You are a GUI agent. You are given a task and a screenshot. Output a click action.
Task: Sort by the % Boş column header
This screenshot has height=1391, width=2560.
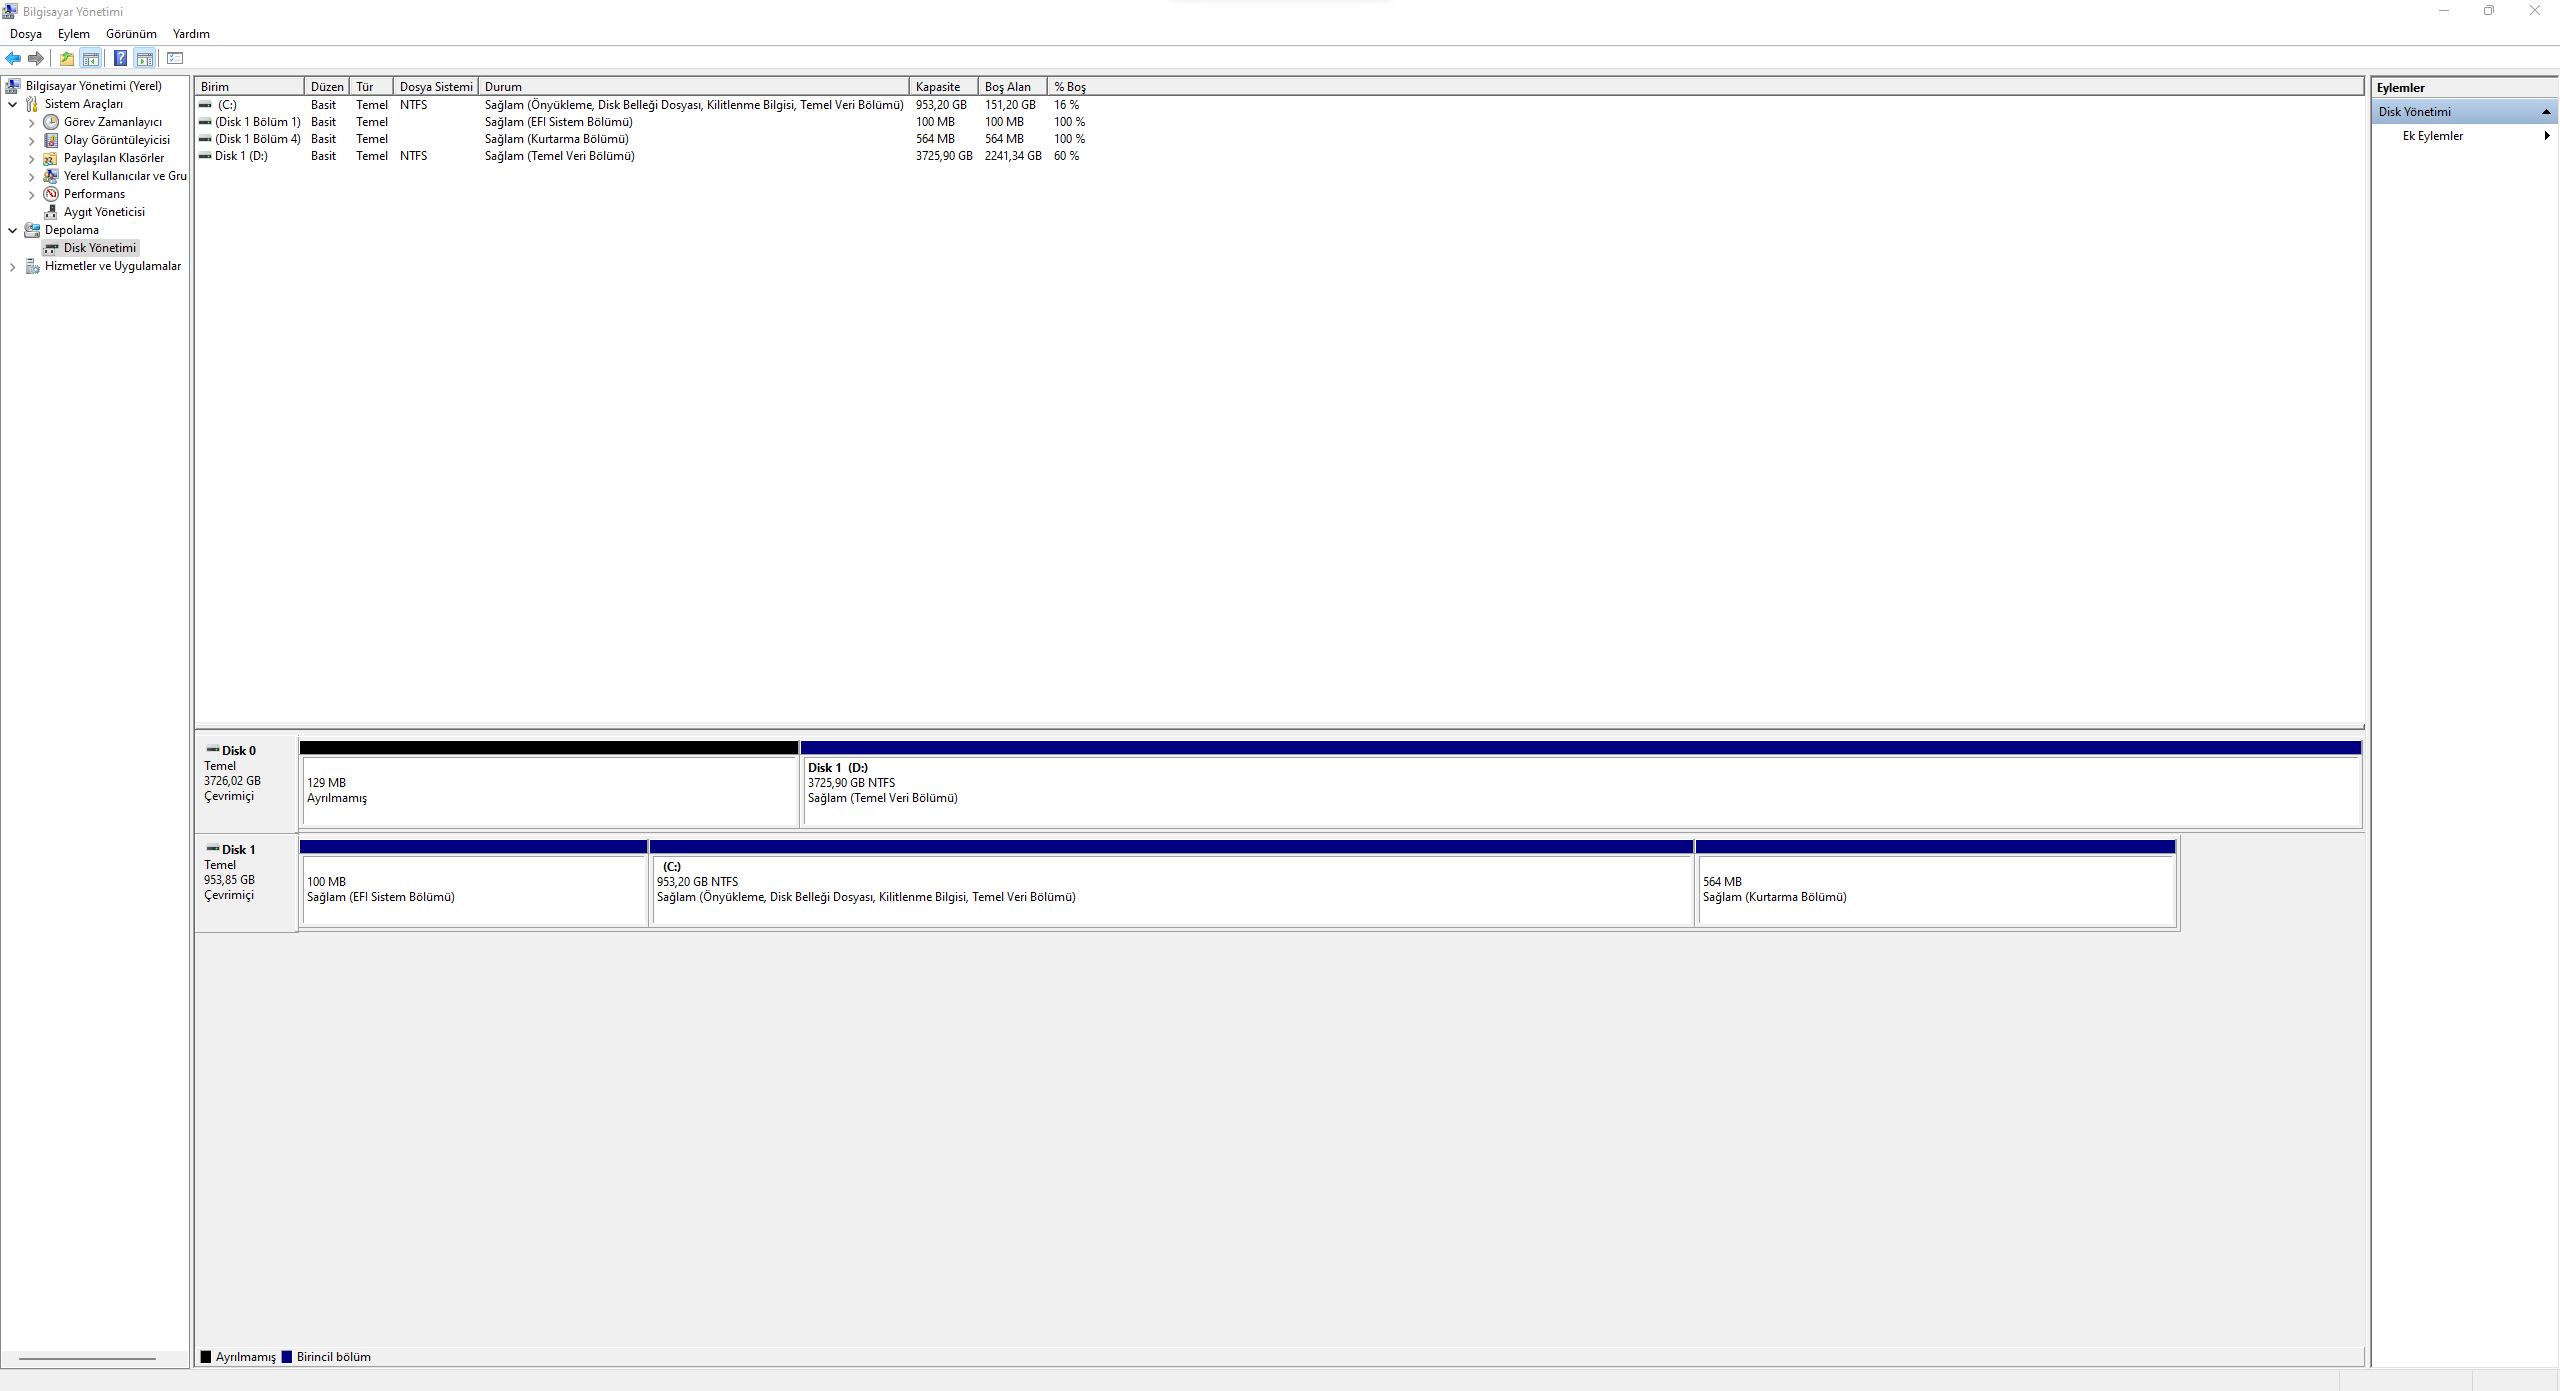click(1069, 87)
